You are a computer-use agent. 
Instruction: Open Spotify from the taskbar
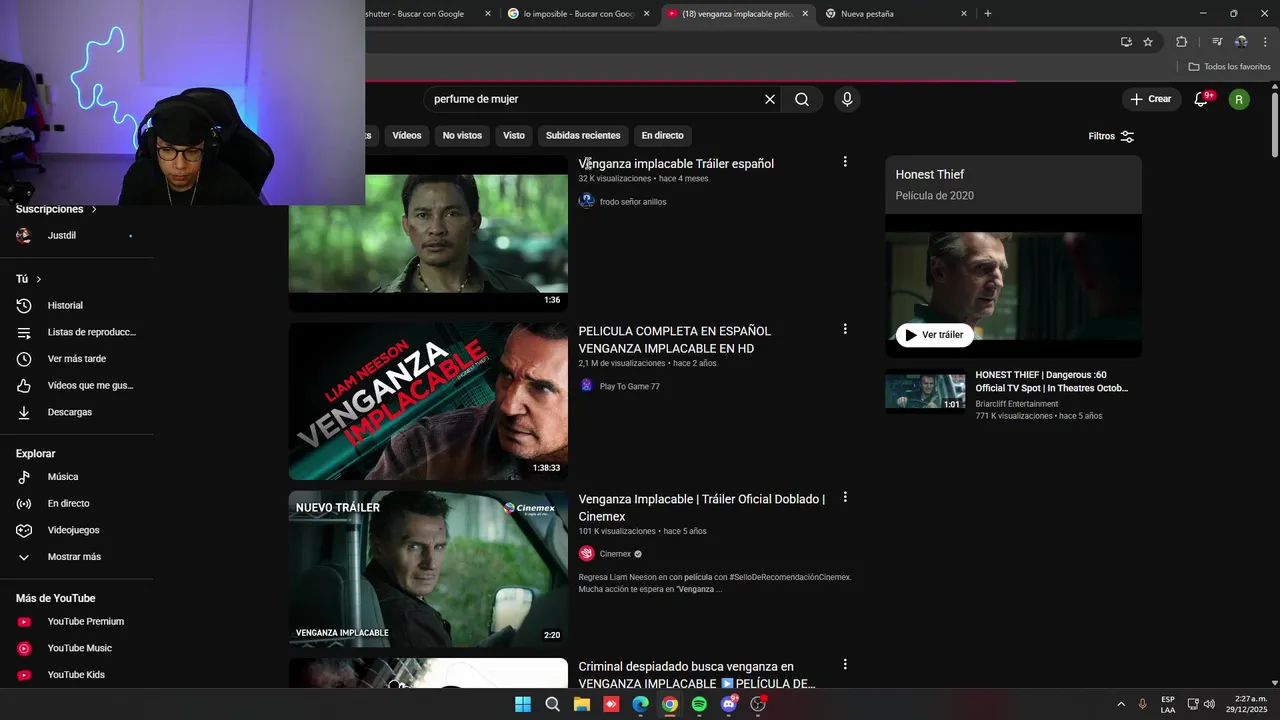[699, 704]
